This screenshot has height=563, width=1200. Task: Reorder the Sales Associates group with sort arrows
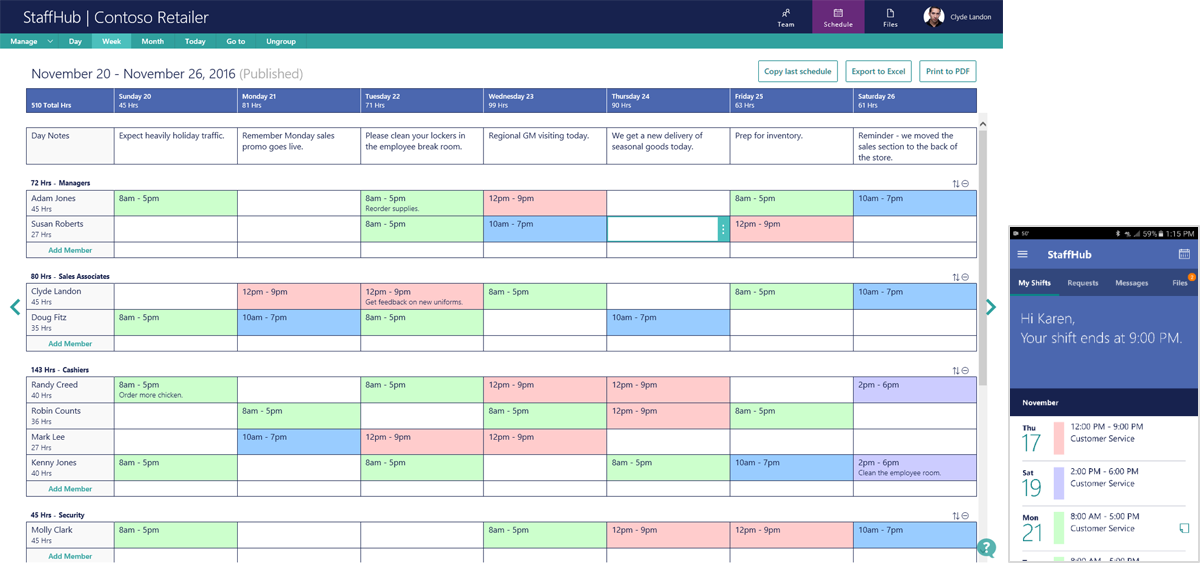tap(956, 277)
